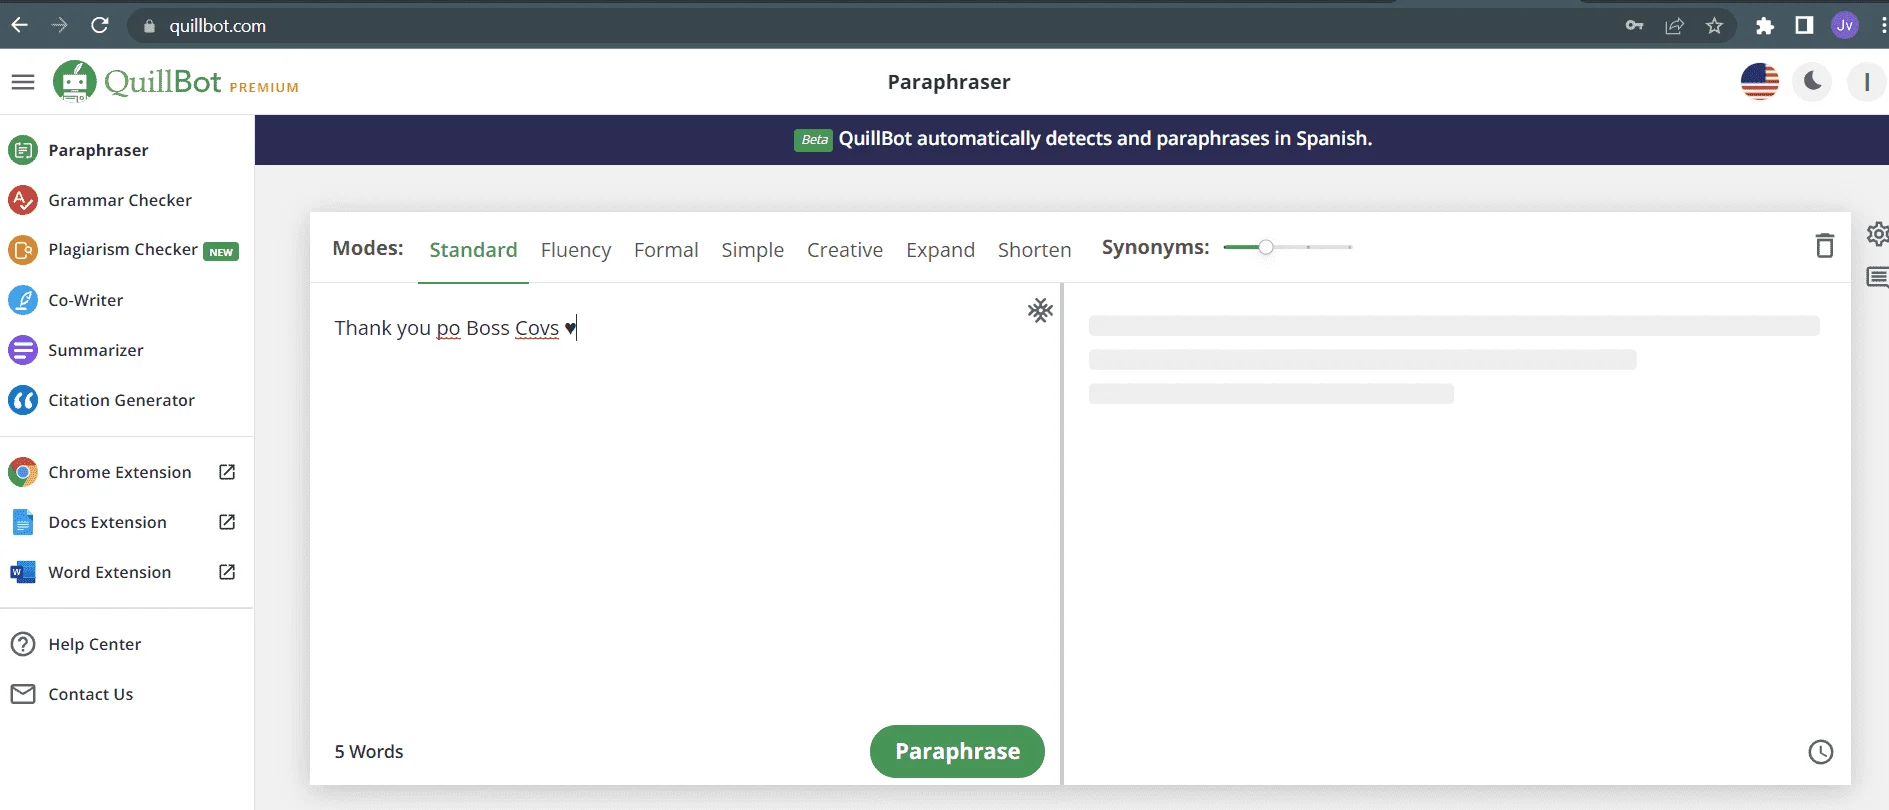Switch to Creative mode
The height and width of the screenshot is (810, 1889).
pyautogui.click(x=845, y=250)
